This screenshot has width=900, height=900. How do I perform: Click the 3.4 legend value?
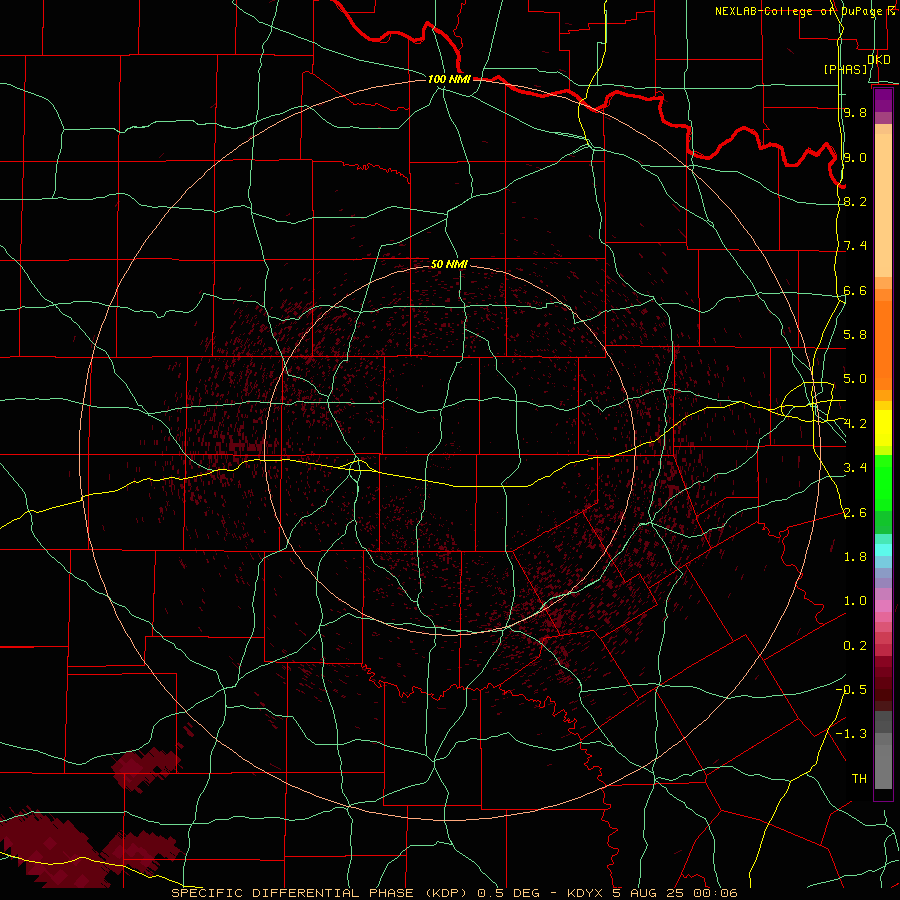pyautogui.click(x=855, y=468)
